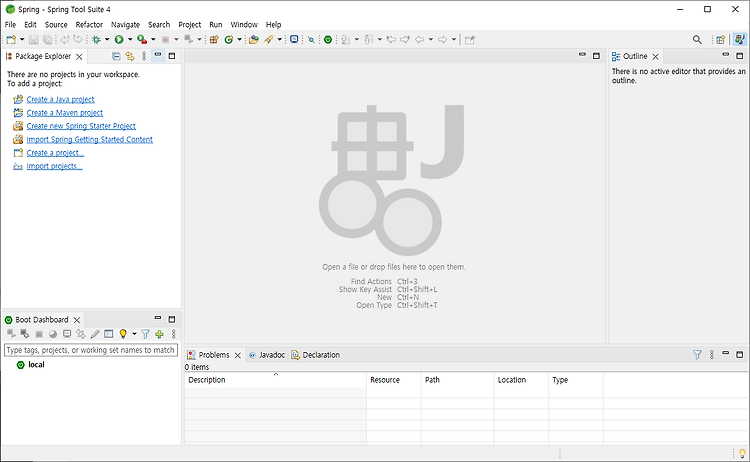
Task: Maximize the Outline view
Action: tap(739, 55)
